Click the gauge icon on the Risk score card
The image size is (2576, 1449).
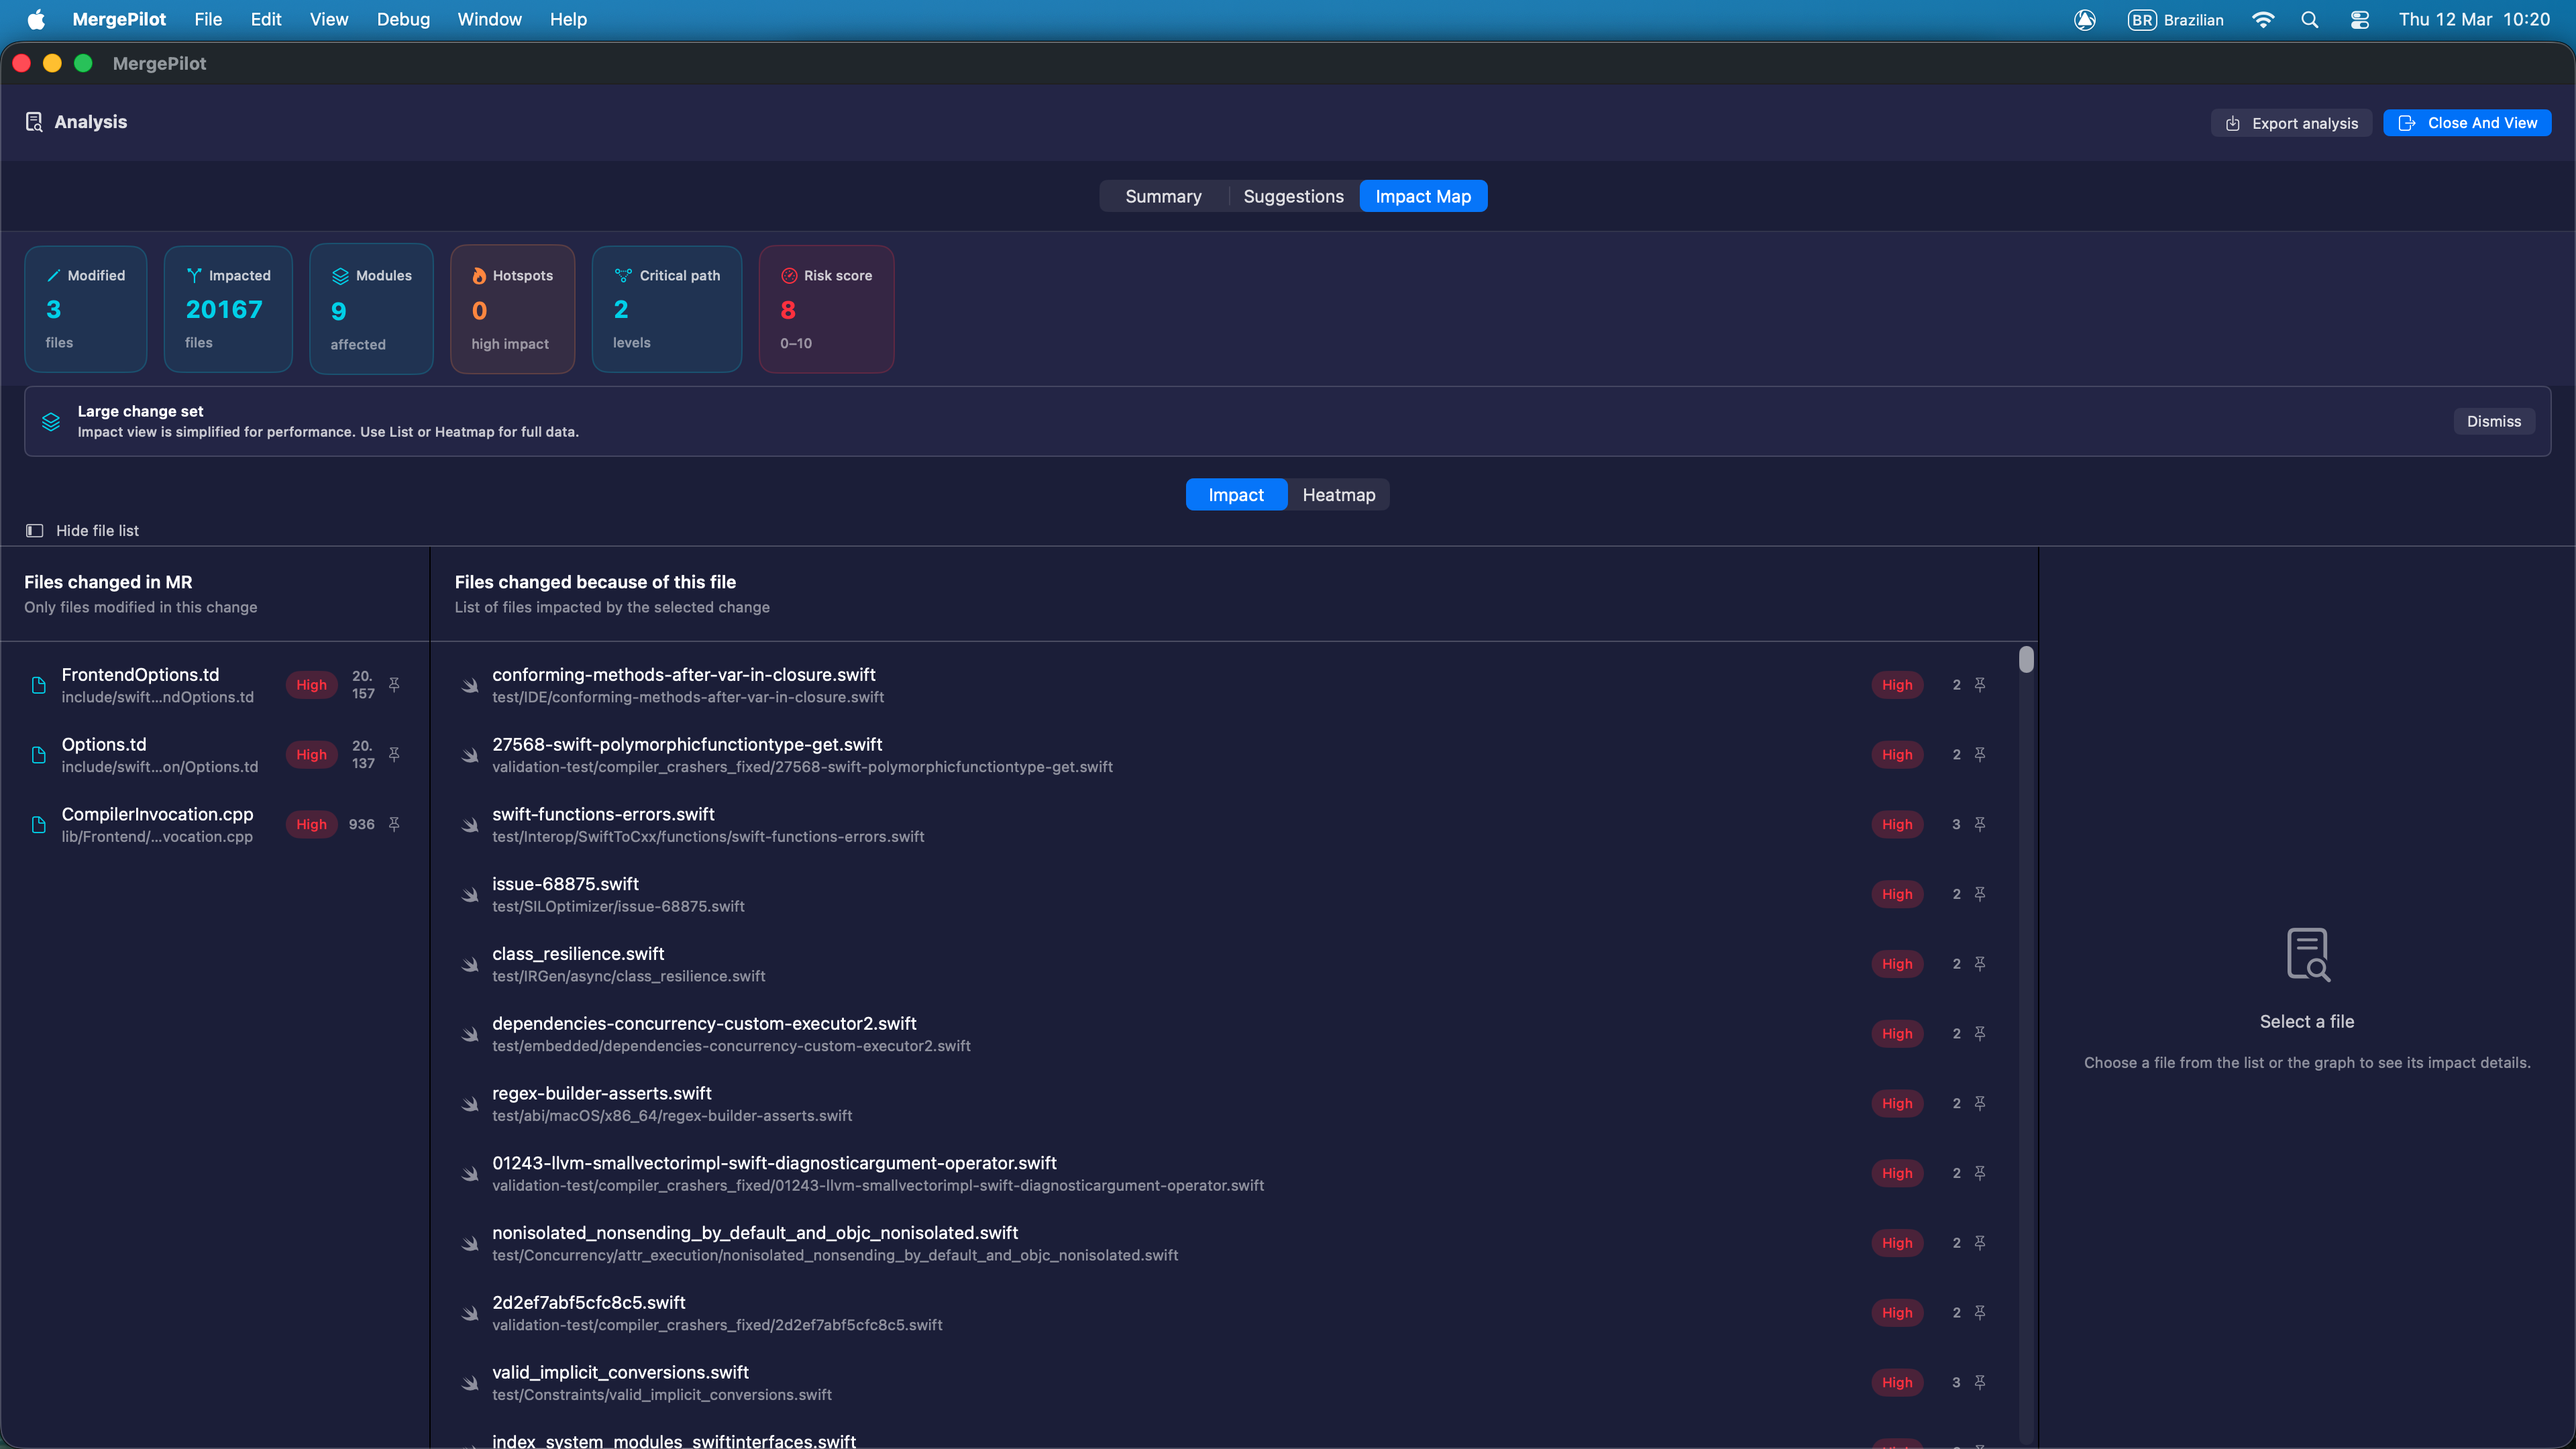point(788,276)
